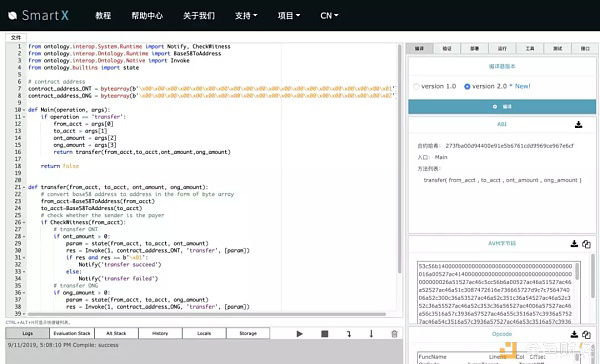Copy the Opcode listing via copy icon

(x=586, y=334)
